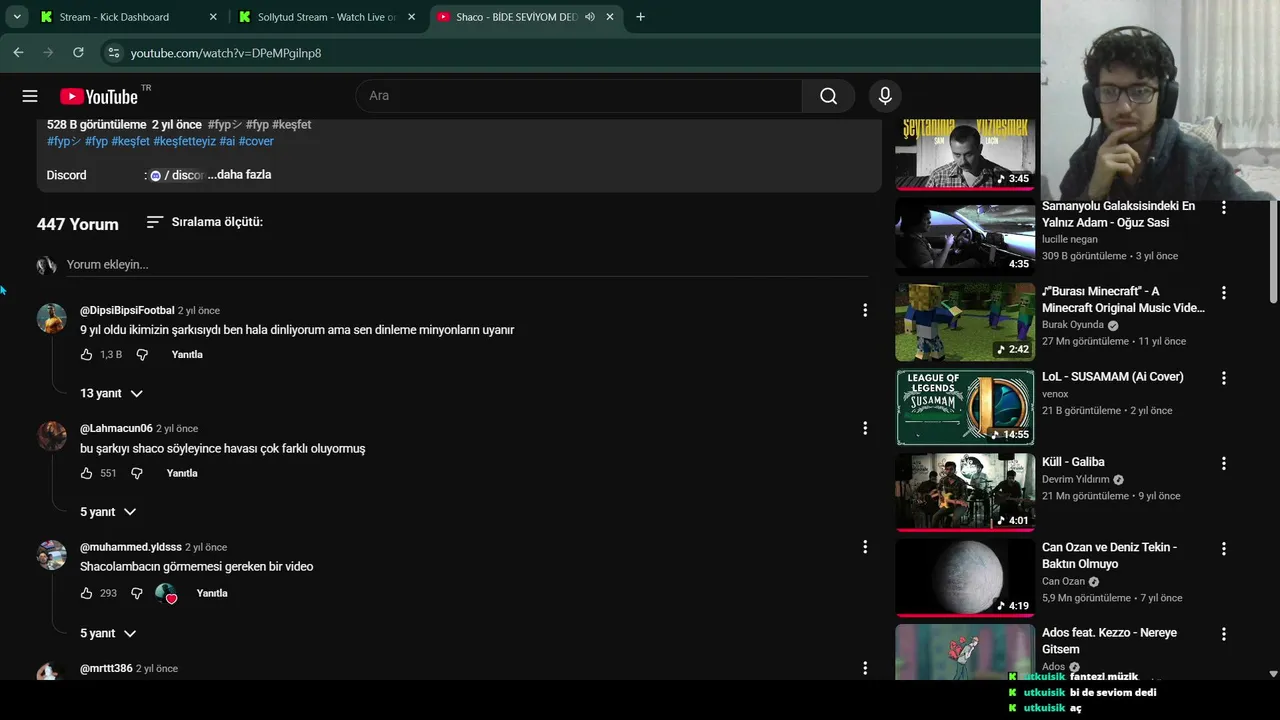Open more options for Burası Minecraft video
This screenshot has height=720, width=1280.
pyautogui.click(x=1223, y=293)
